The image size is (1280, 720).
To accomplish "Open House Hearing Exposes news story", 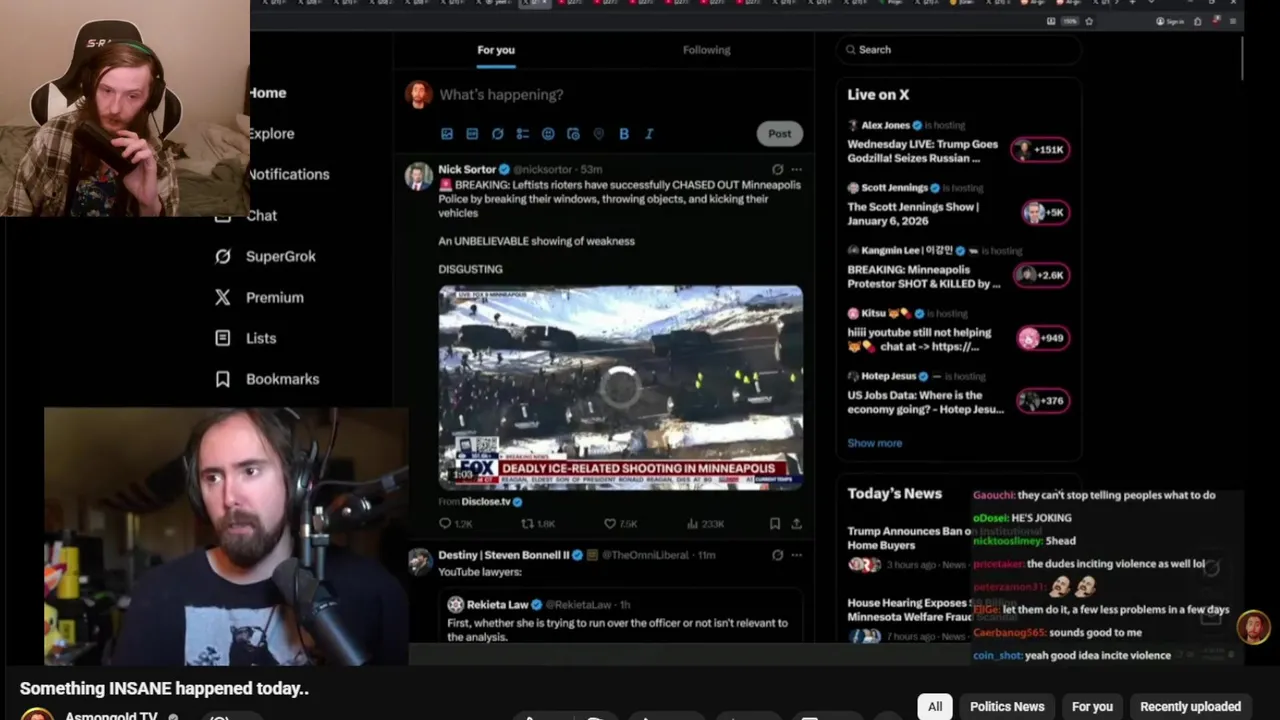I will [909, 610].
